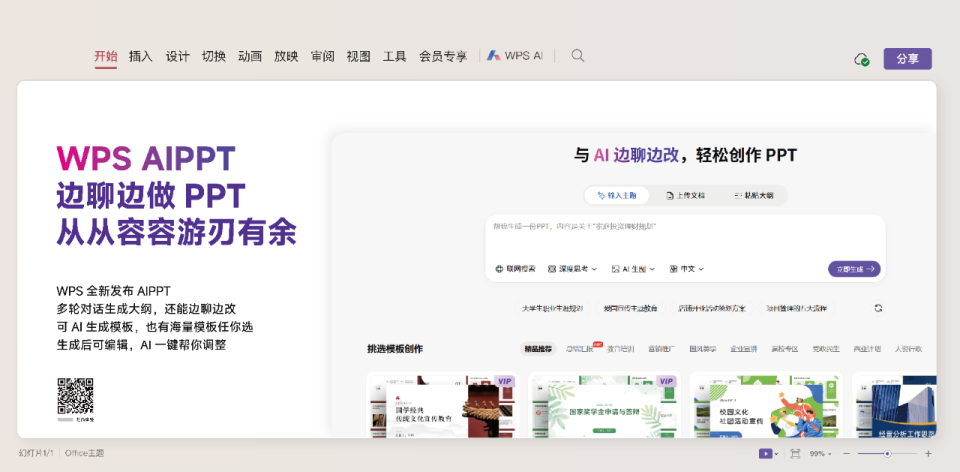Open the 会员专享 tab
This screenshot has width=960, height=472.
(443, 56)
